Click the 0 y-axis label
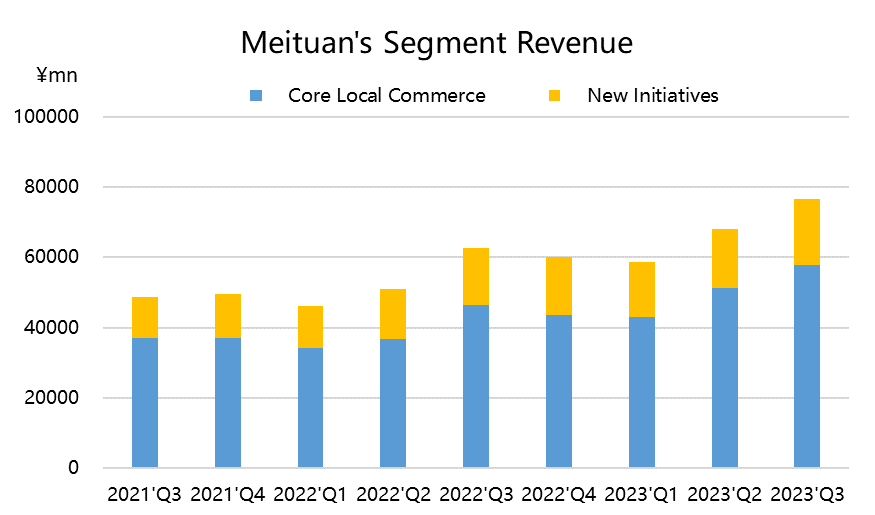Viewport: 875px width, 515px height. pyautogui.click(x=73, y=468)
